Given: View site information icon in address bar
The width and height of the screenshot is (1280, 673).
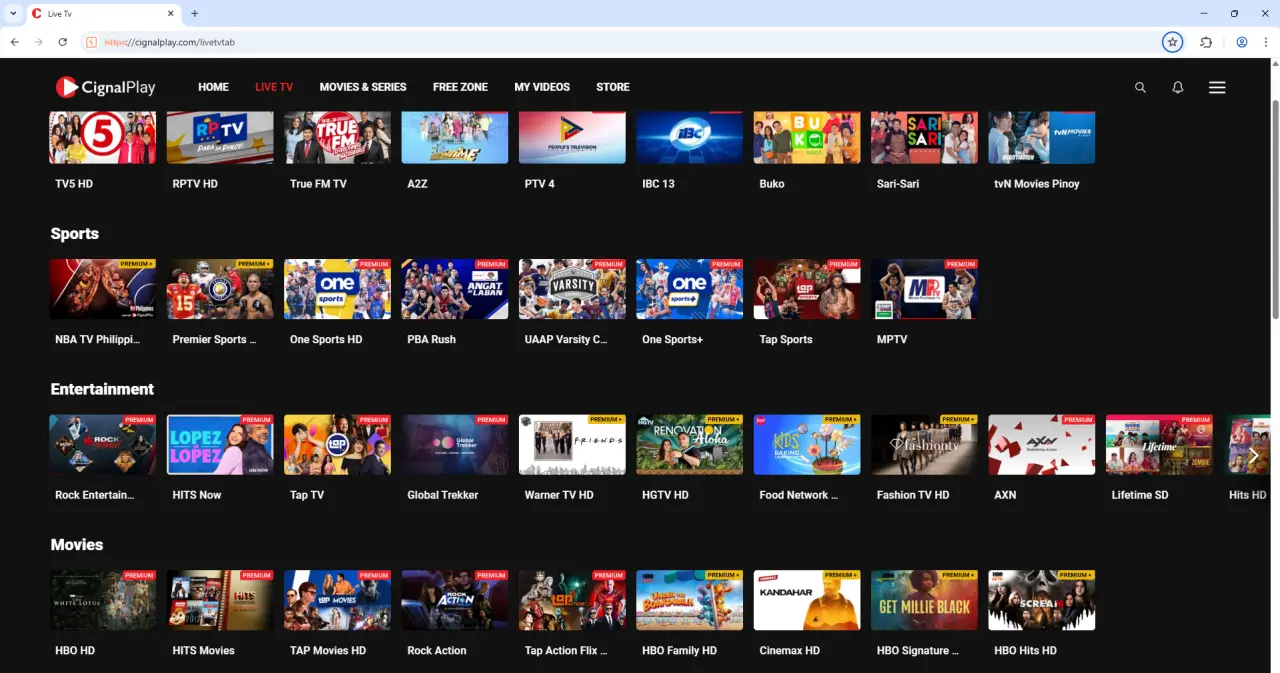Looking at the screenshot, I should (x=91, y=42).
